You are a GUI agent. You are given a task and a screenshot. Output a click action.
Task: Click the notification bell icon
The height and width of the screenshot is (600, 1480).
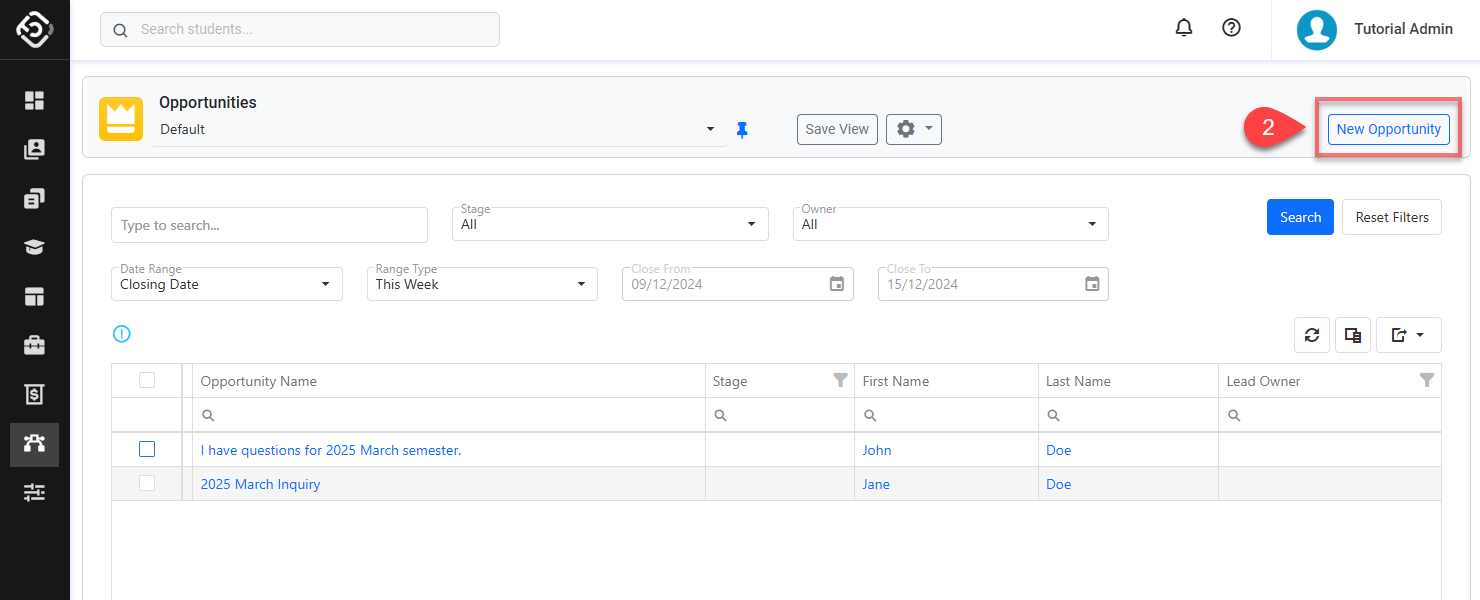1184,29
